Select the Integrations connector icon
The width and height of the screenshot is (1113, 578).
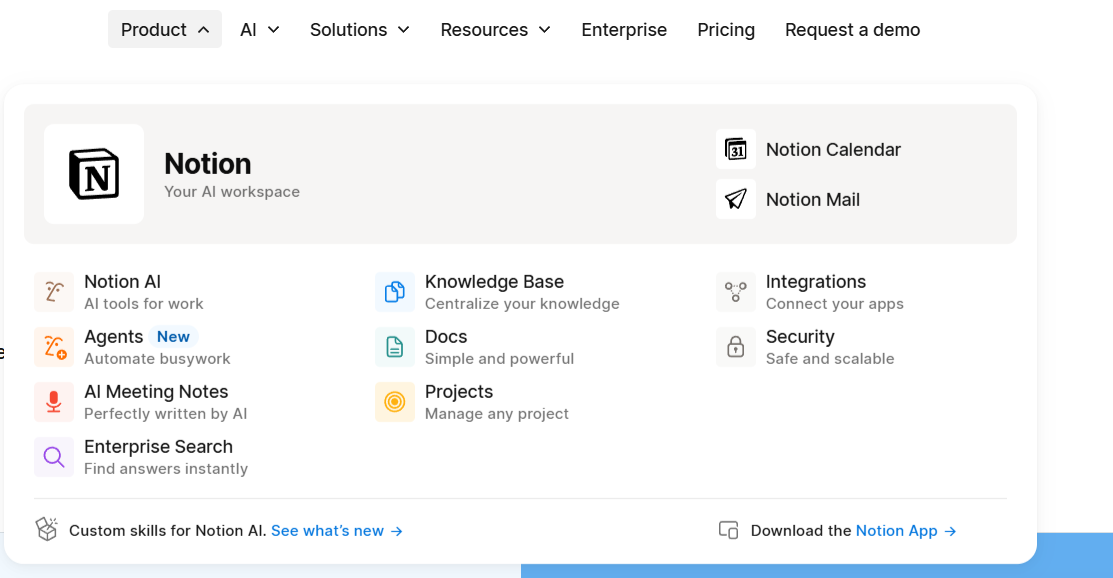click(735, 291)
